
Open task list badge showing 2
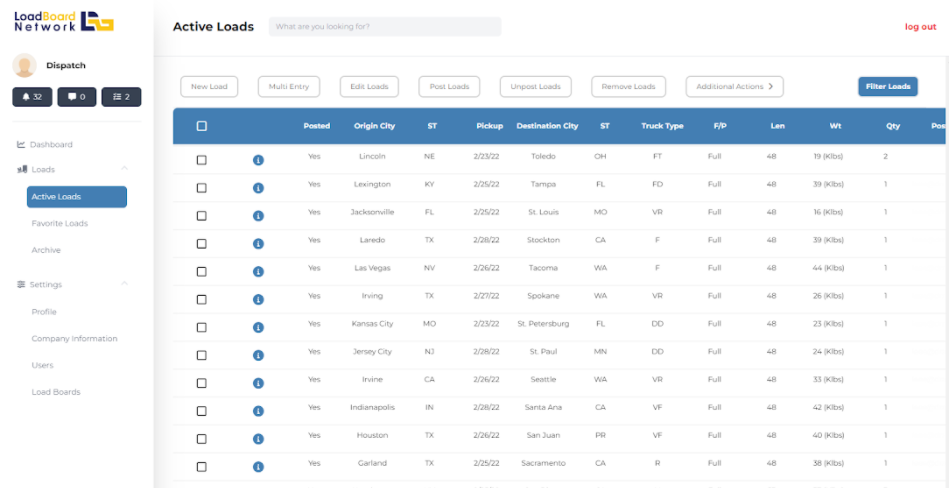pos(122,97)
